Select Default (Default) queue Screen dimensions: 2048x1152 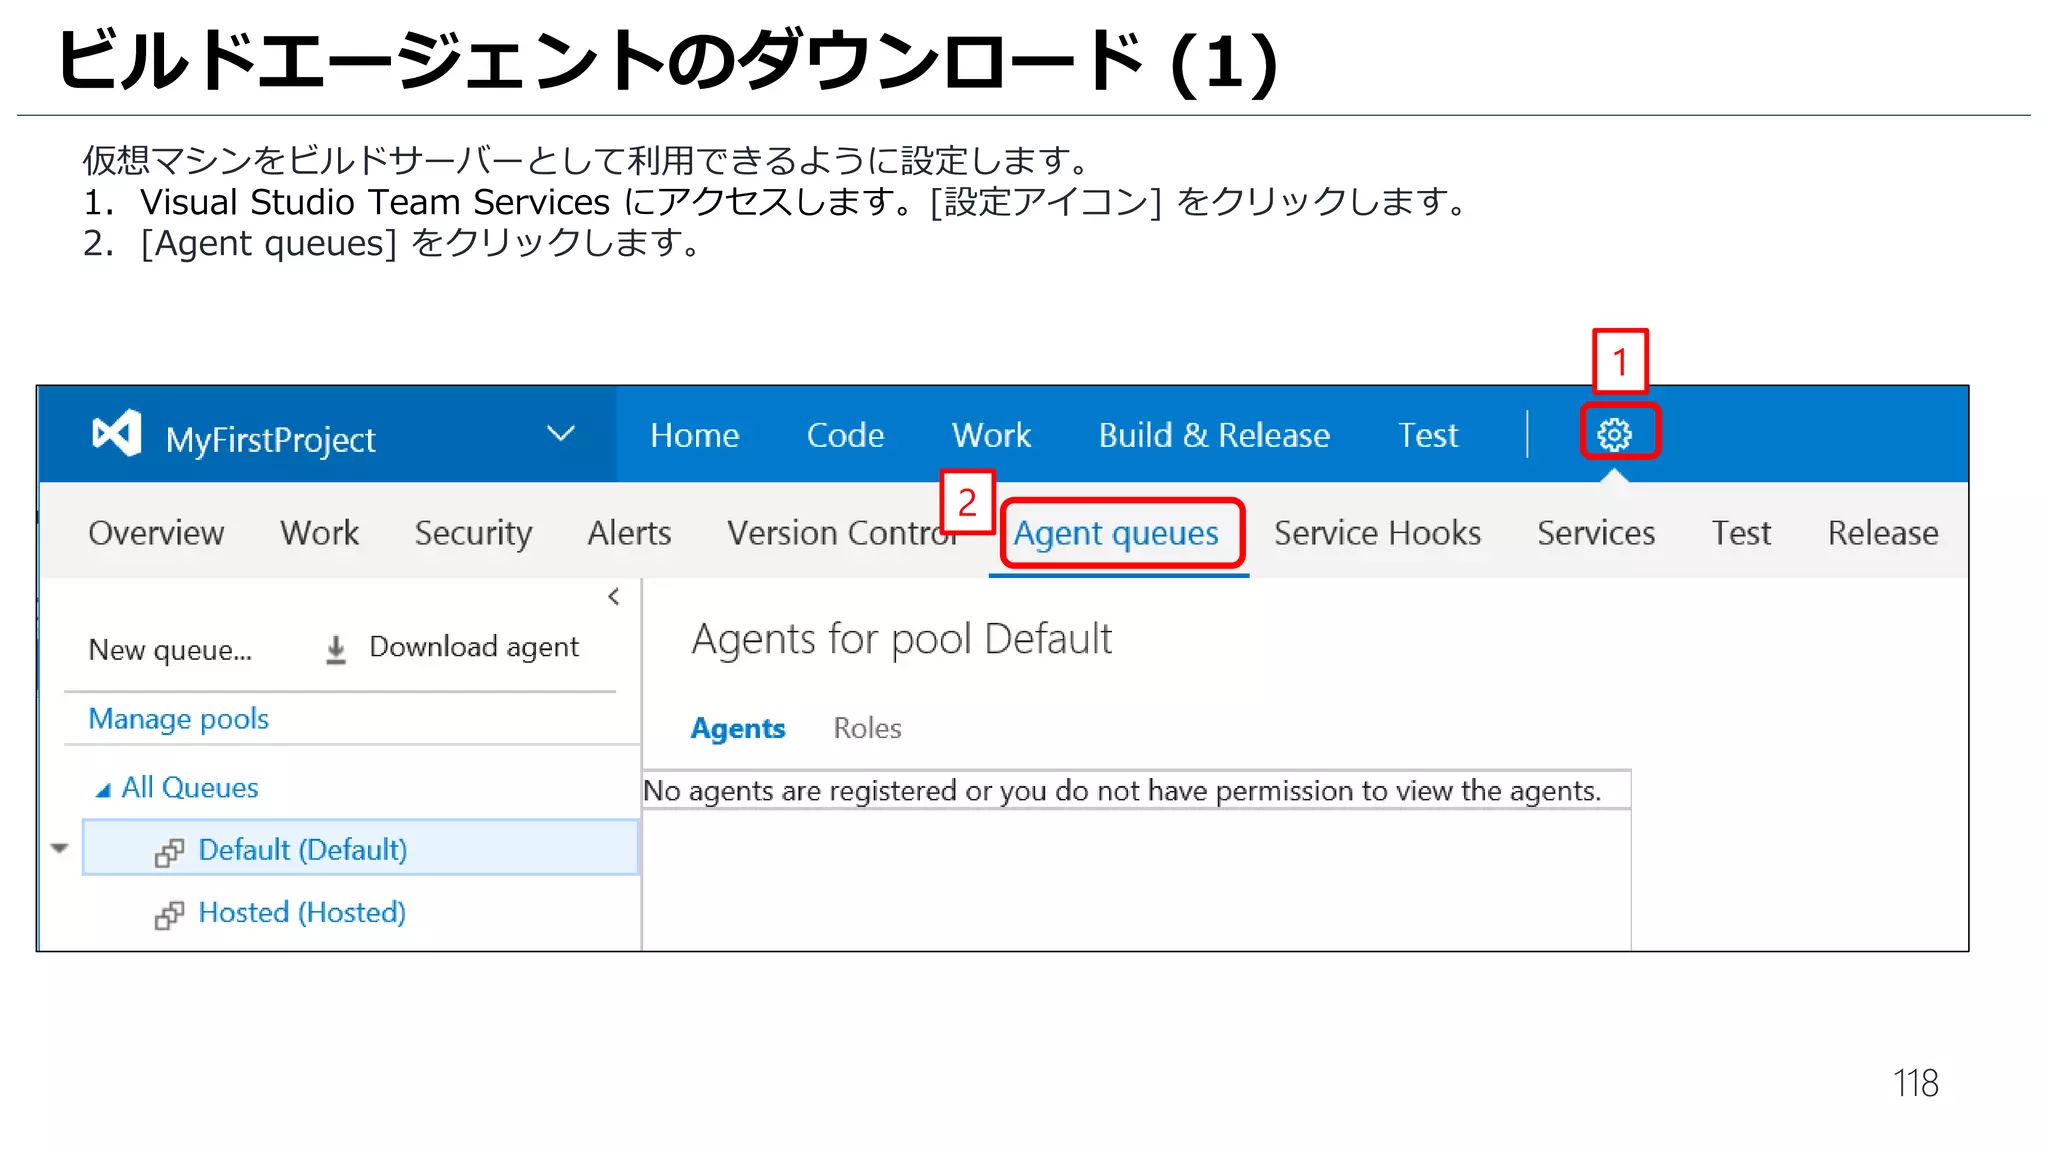pyautogui.click(x=303, y=849)
